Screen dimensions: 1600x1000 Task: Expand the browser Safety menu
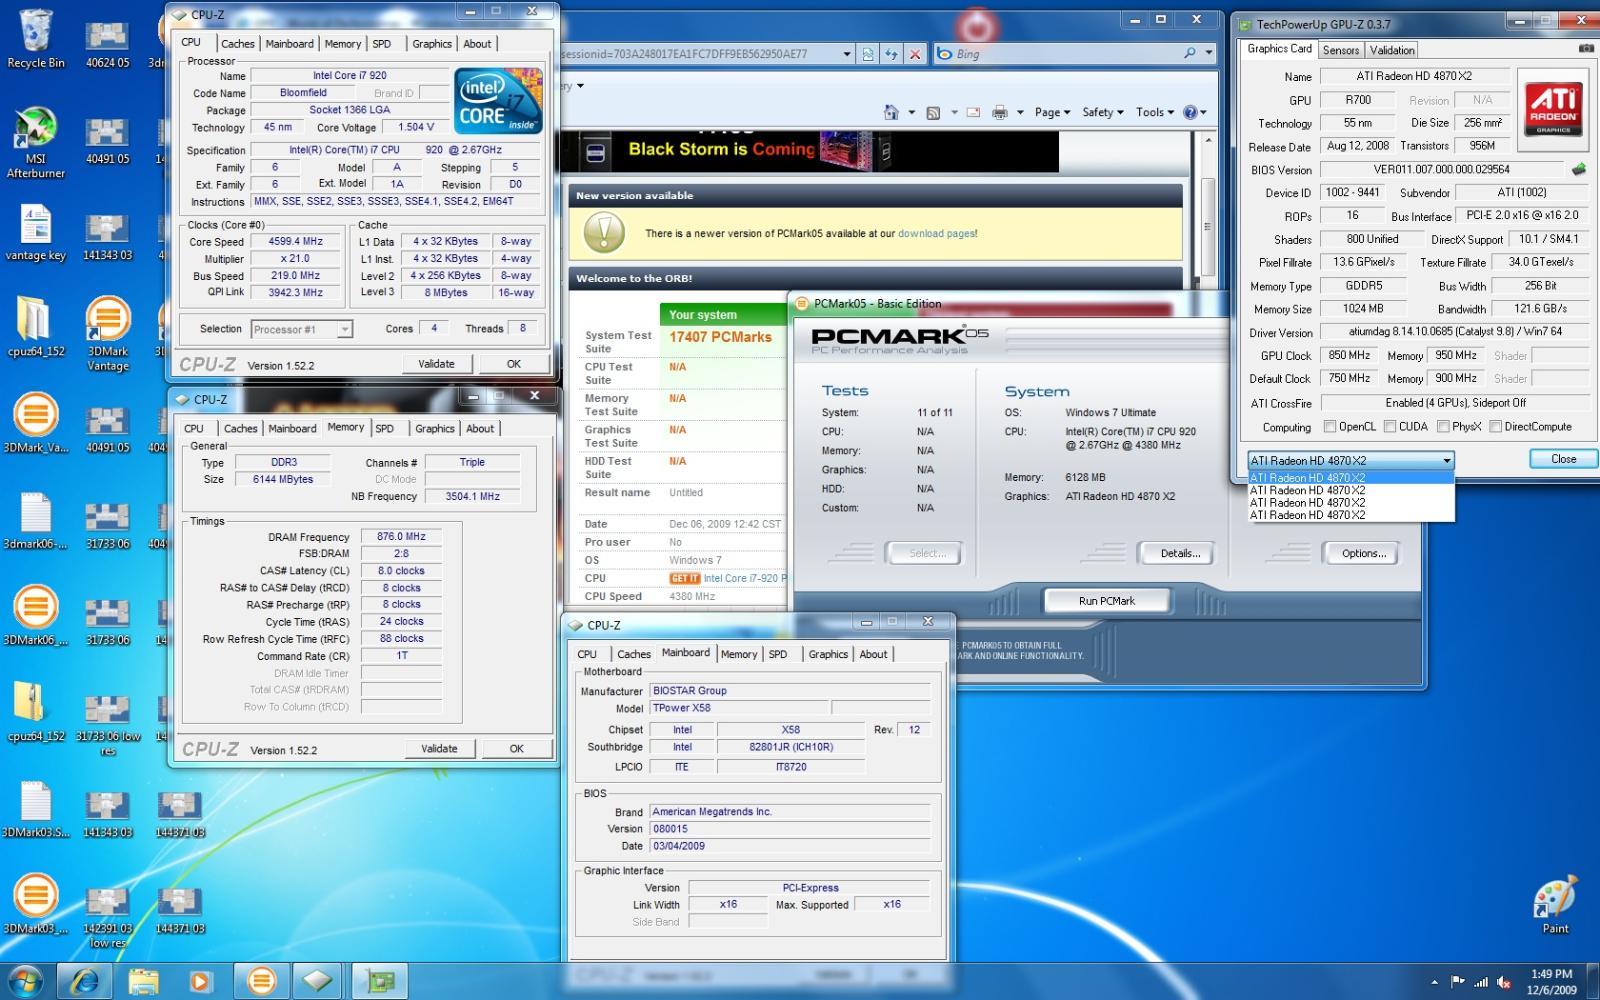[x=1102, y=112]
